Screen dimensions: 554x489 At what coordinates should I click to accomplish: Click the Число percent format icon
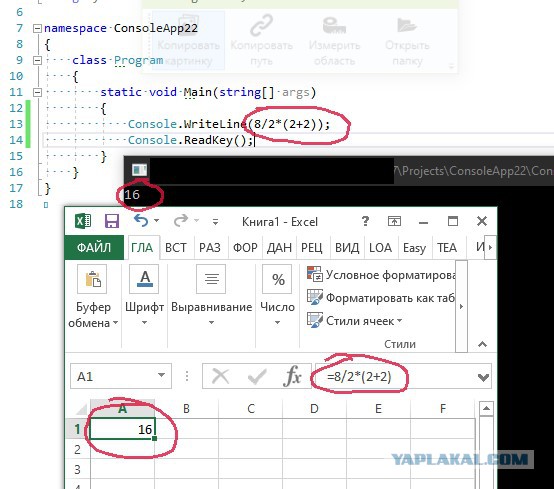pos(277,279)
